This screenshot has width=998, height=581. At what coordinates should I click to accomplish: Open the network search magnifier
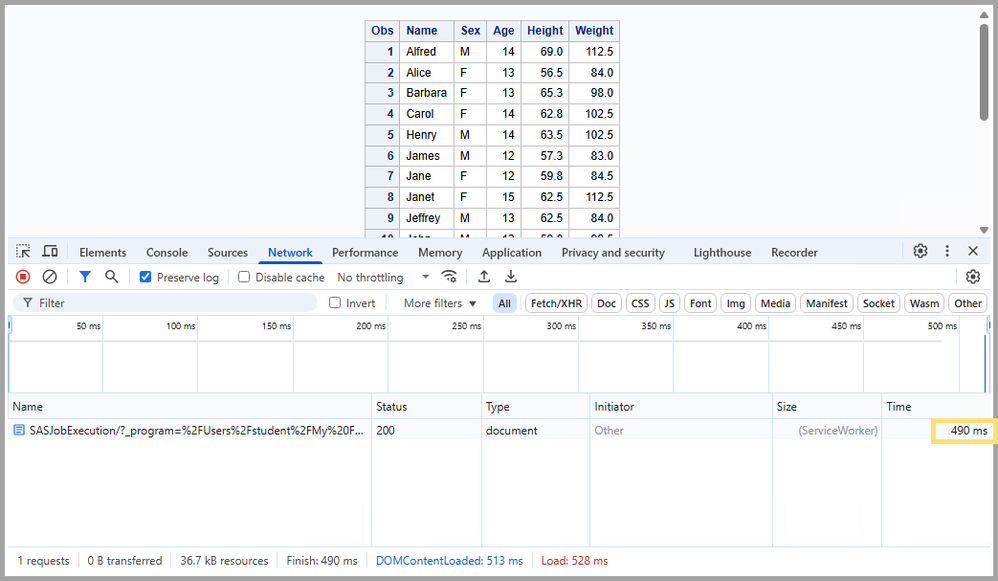pos(112,277)
